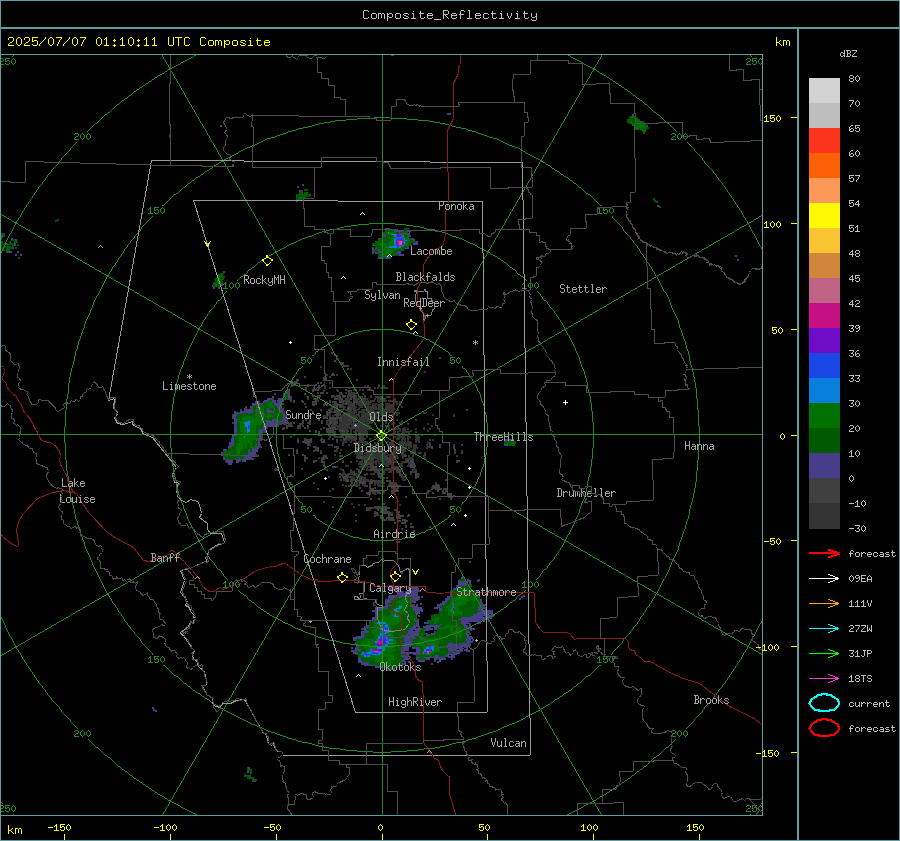Click the magenta 18TS arrow legend icon
900x841 pixels.
pyautogui.click(x=824, y=678)
